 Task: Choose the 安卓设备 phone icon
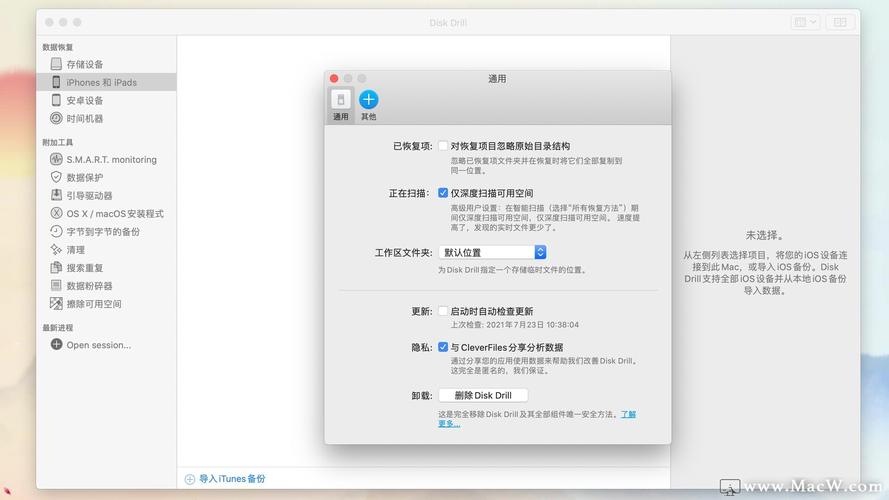coord(56,100)
